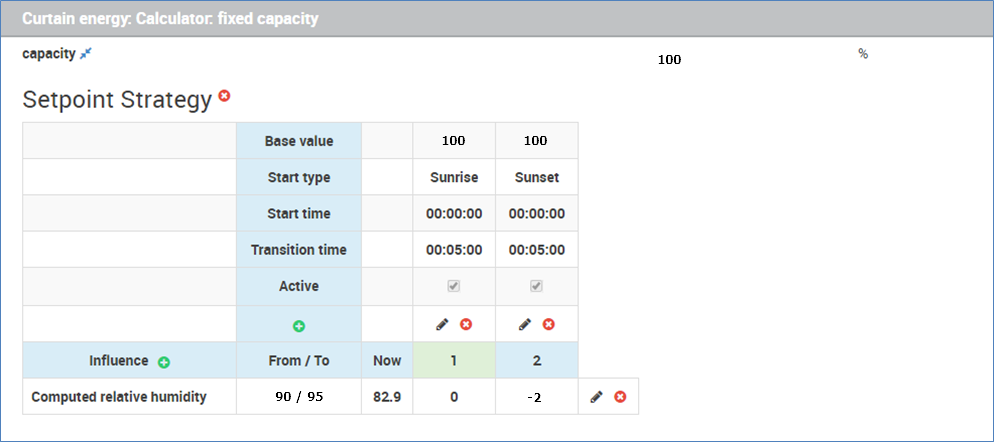Click the 90 / 95 From/To value
Screen dimensions: 994x442
tap(299, 397)
